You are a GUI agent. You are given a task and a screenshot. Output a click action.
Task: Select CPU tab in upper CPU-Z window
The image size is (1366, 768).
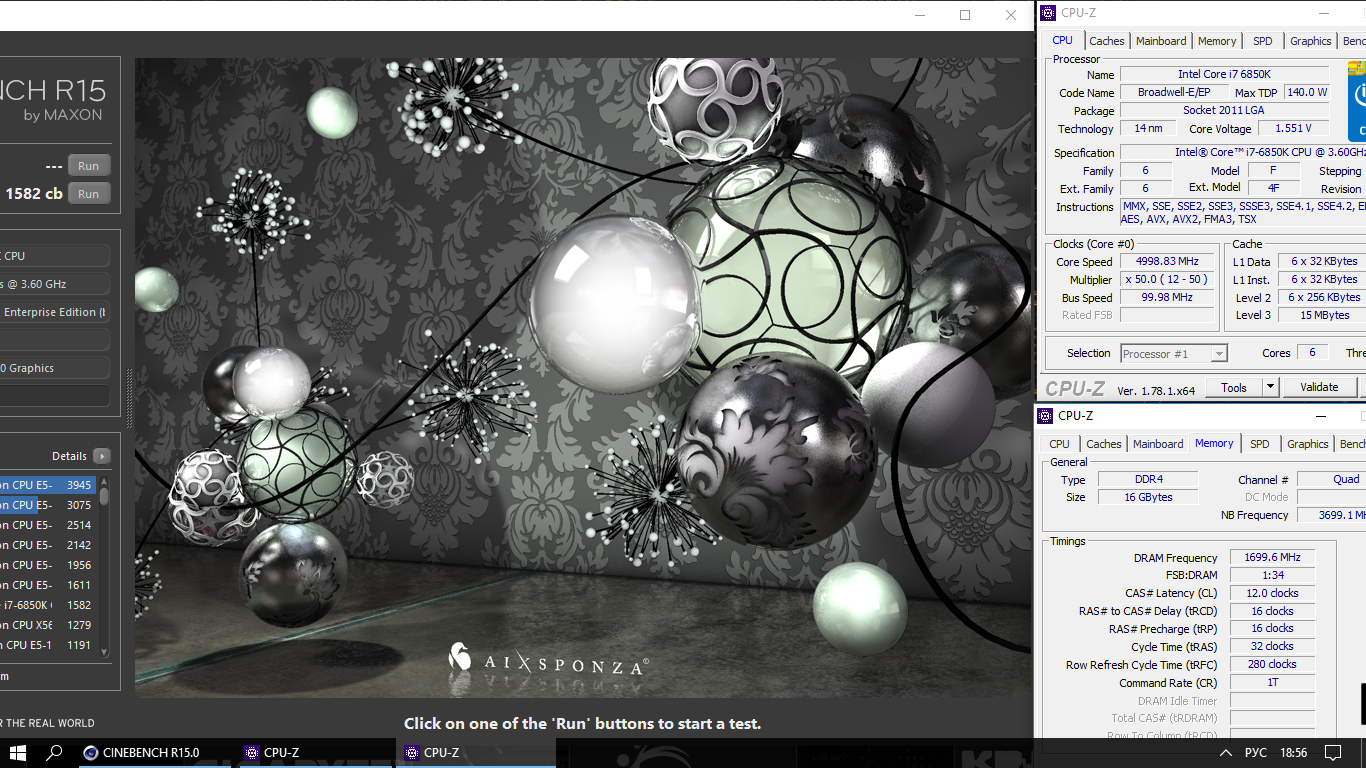tap(1062, 40)
